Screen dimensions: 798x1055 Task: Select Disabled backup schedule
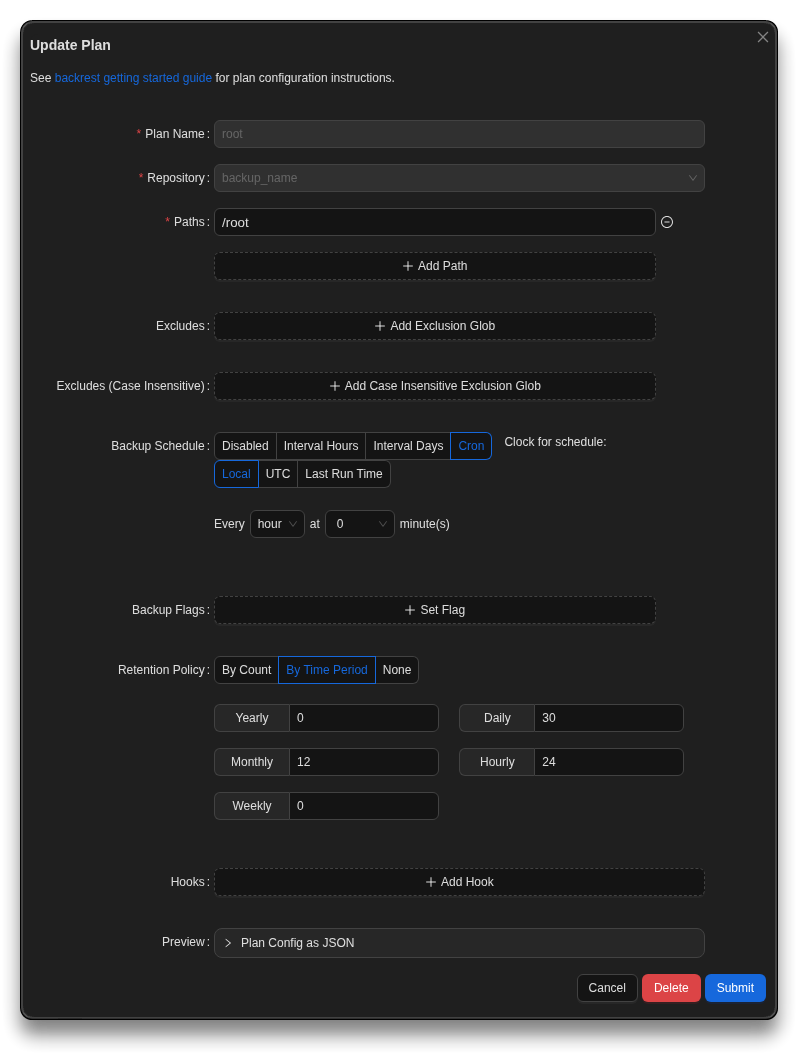[245, 445]
